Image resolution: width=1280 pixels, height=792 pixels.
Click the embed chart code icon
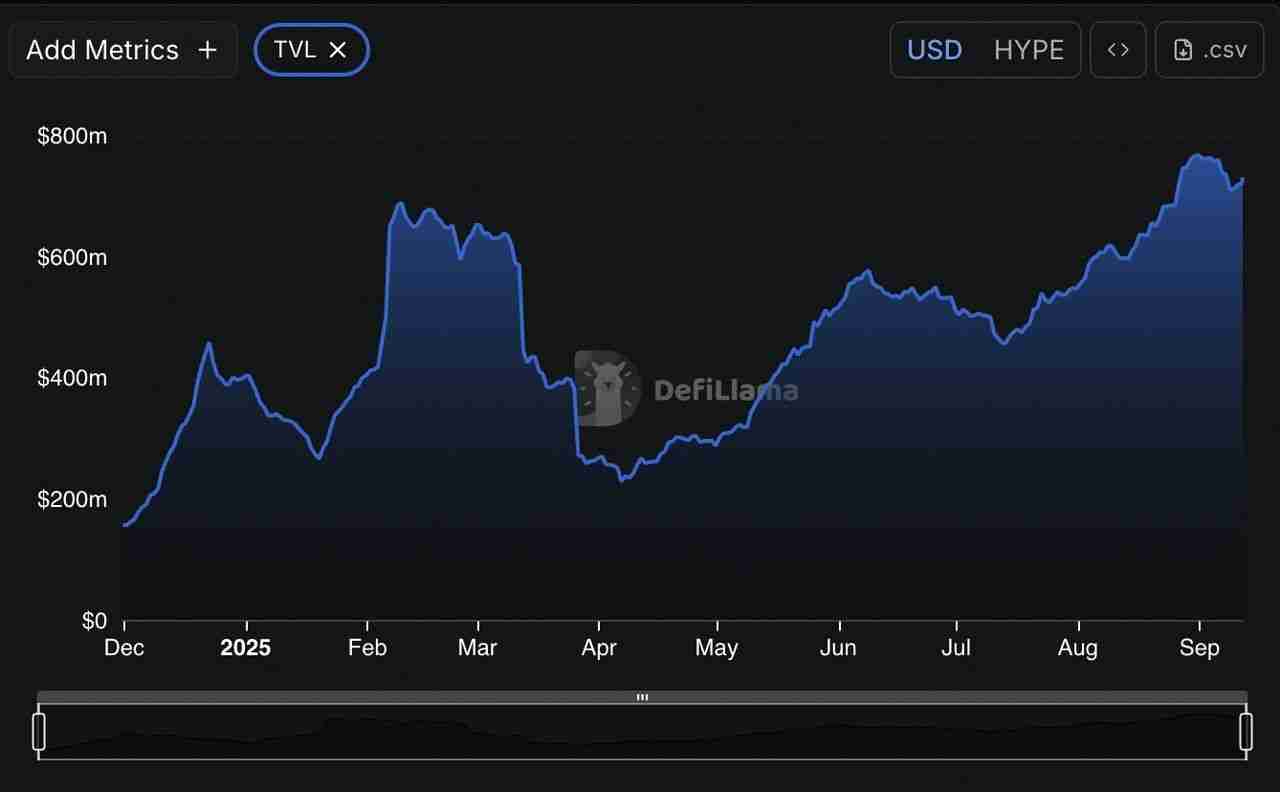pos(1117,49)
